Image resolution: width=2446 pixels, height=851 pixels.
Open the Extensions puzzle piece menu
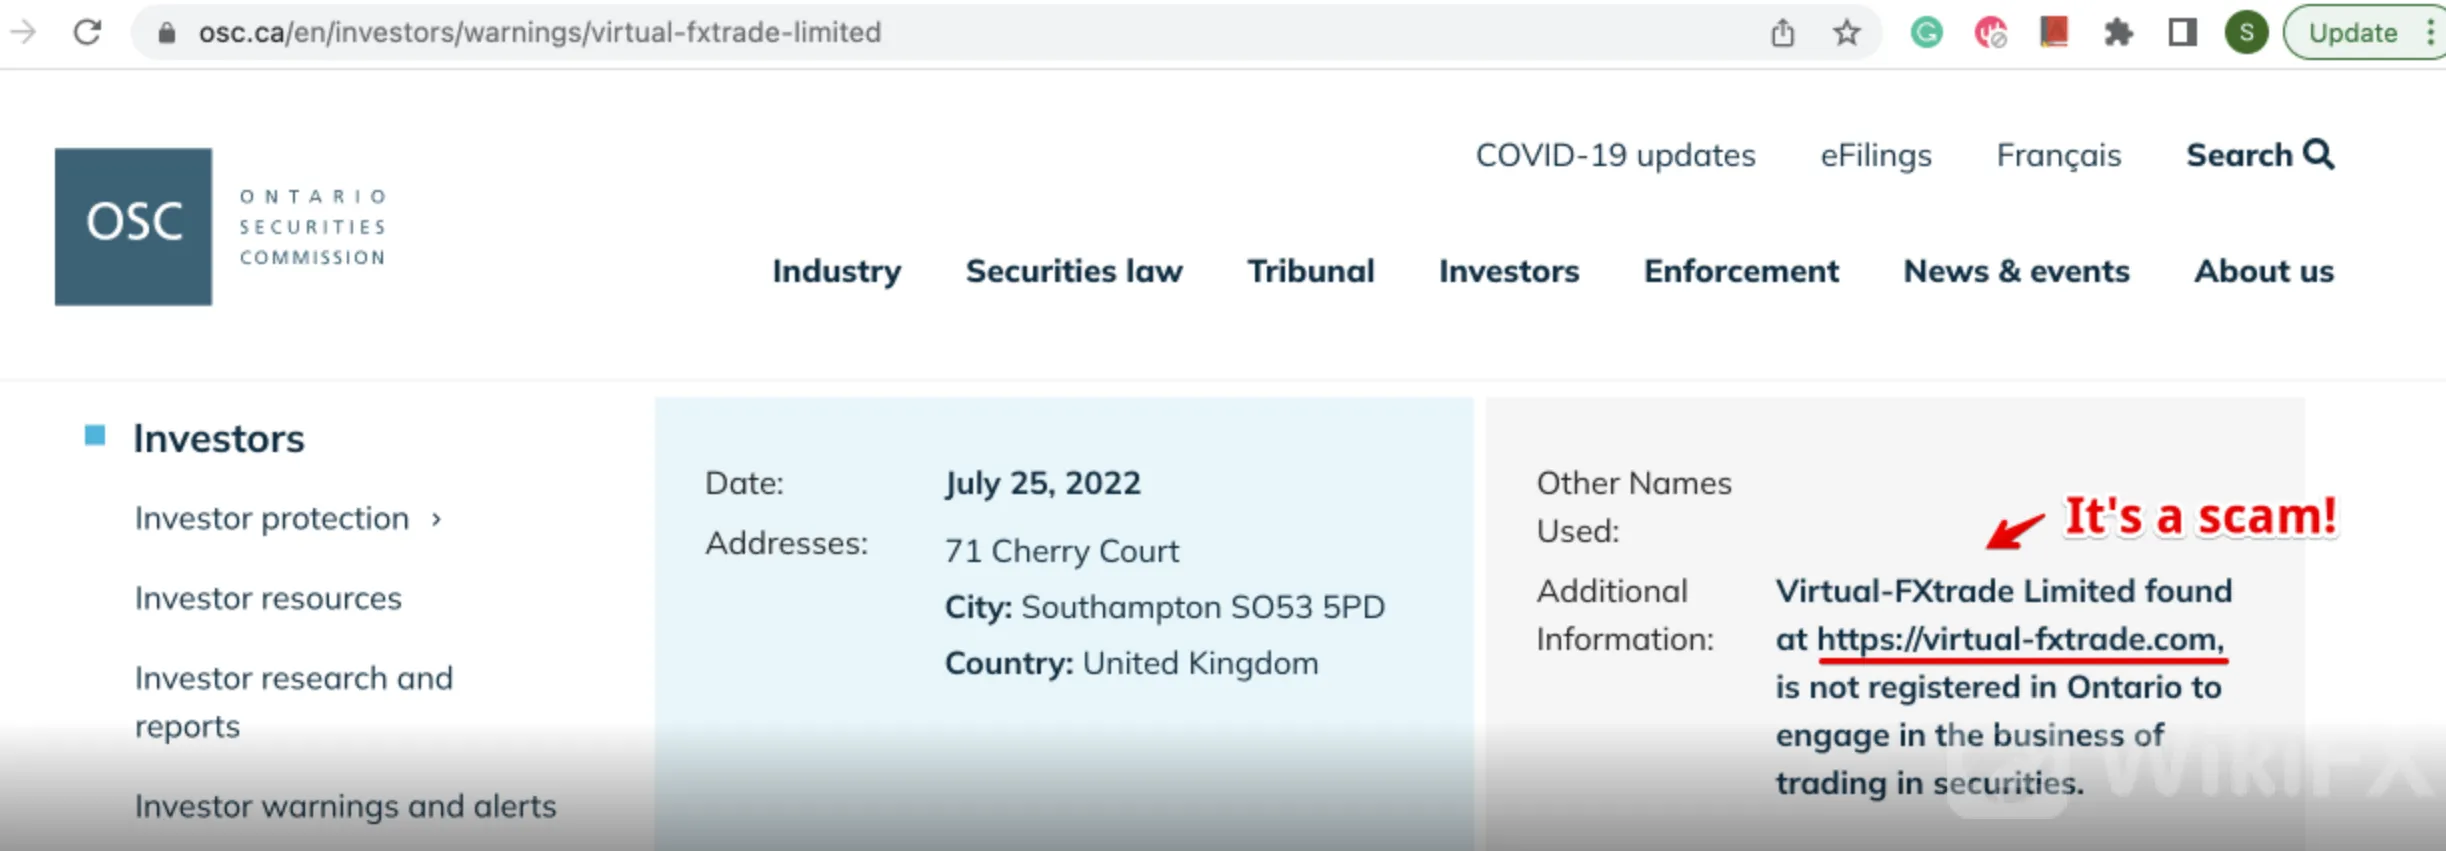pos(2118,32)
